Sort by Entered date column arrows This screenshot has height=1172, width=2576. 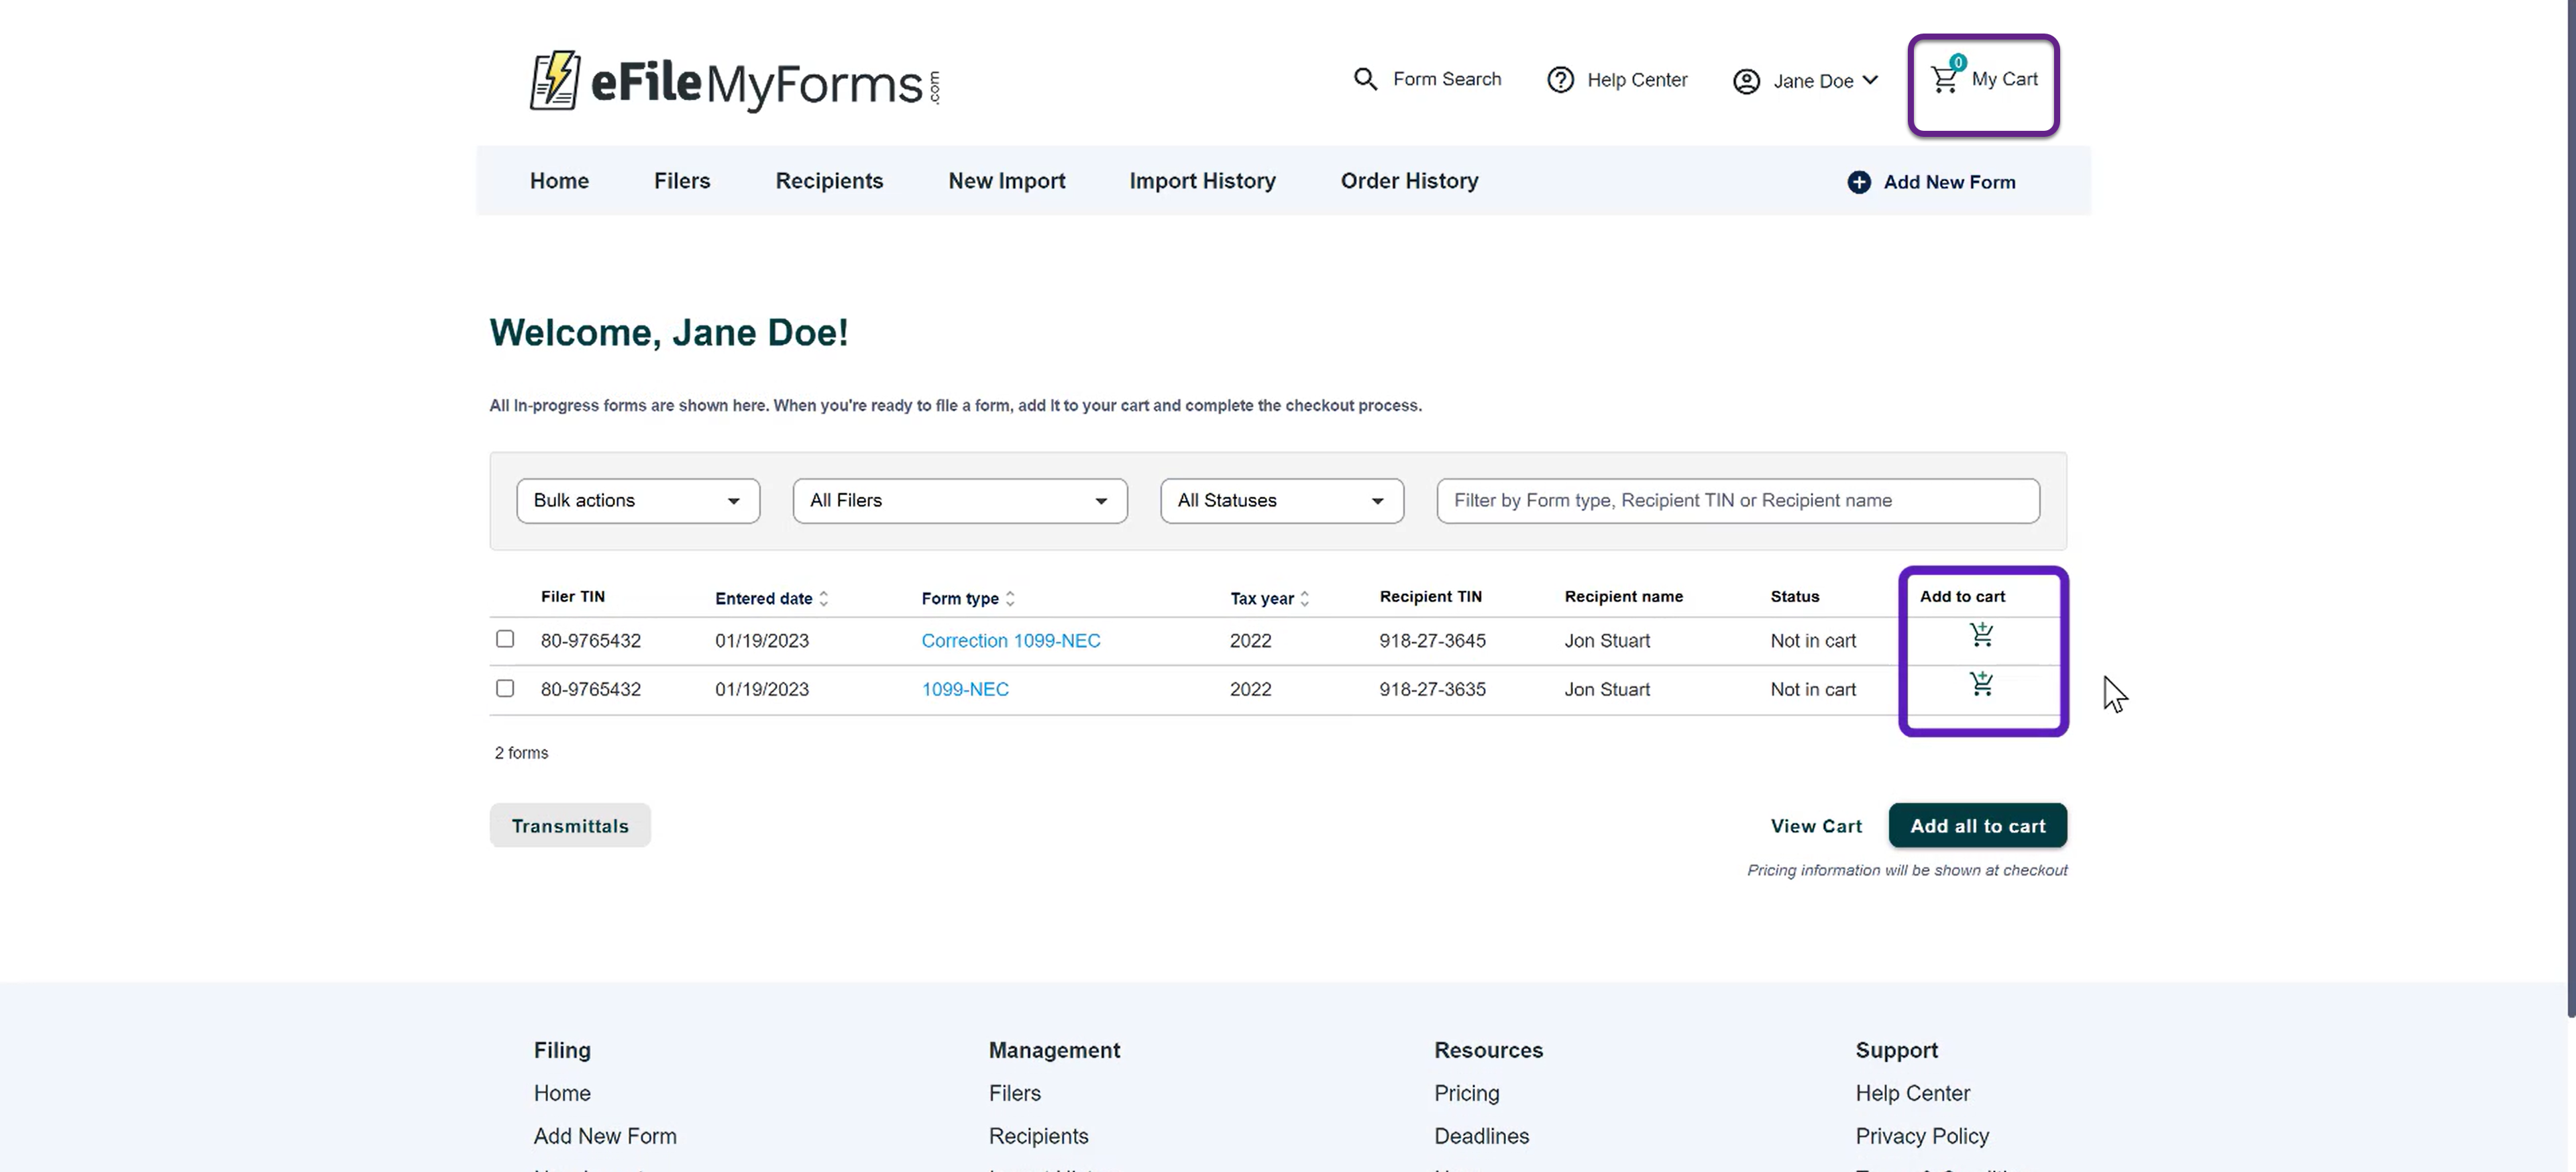click(823, 598)
